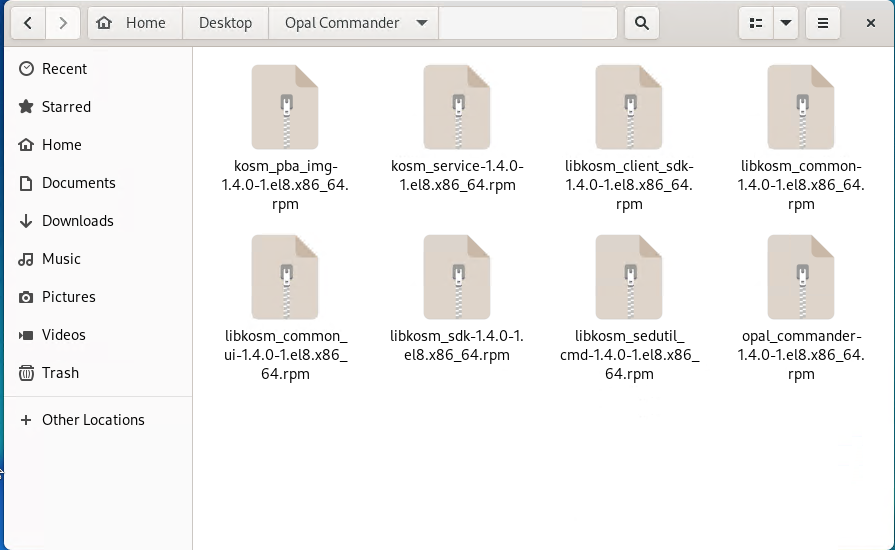Click Opal Commander path bar segment
Viewport: 895px width, 550px height.
[353, 23]
